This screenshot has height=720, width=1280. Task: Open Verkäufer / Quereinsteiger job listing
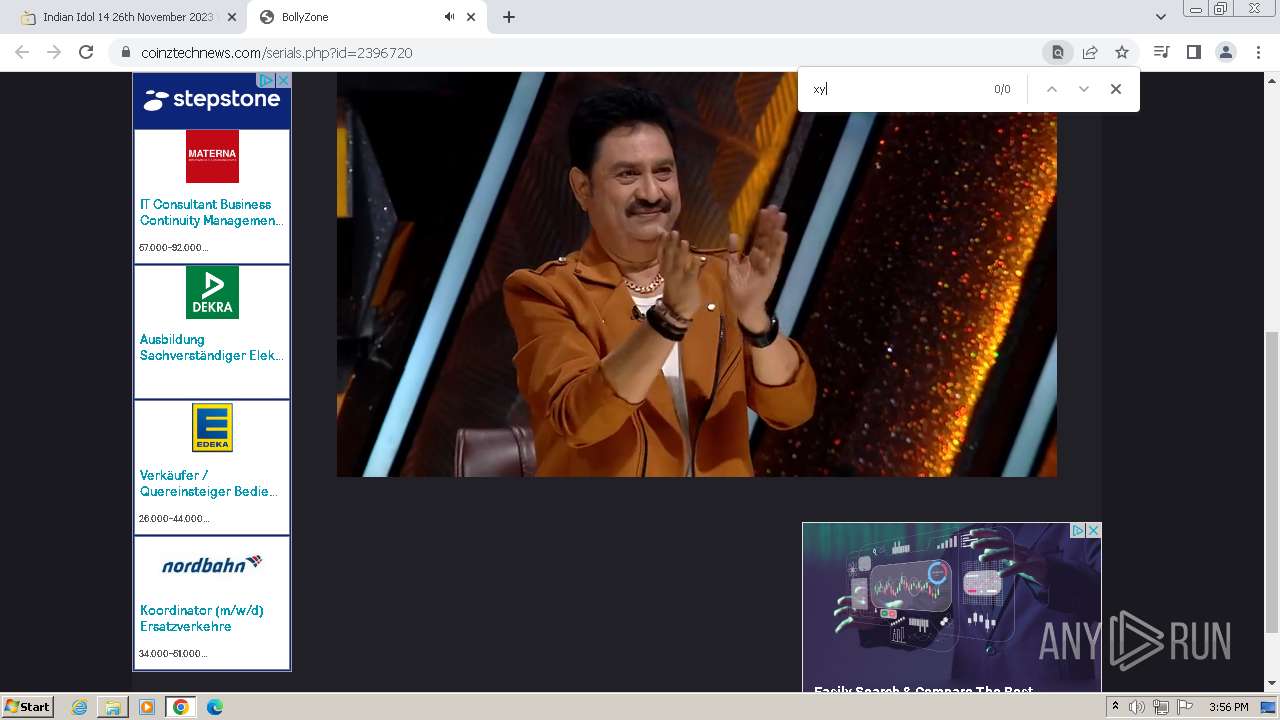[209, 483]
